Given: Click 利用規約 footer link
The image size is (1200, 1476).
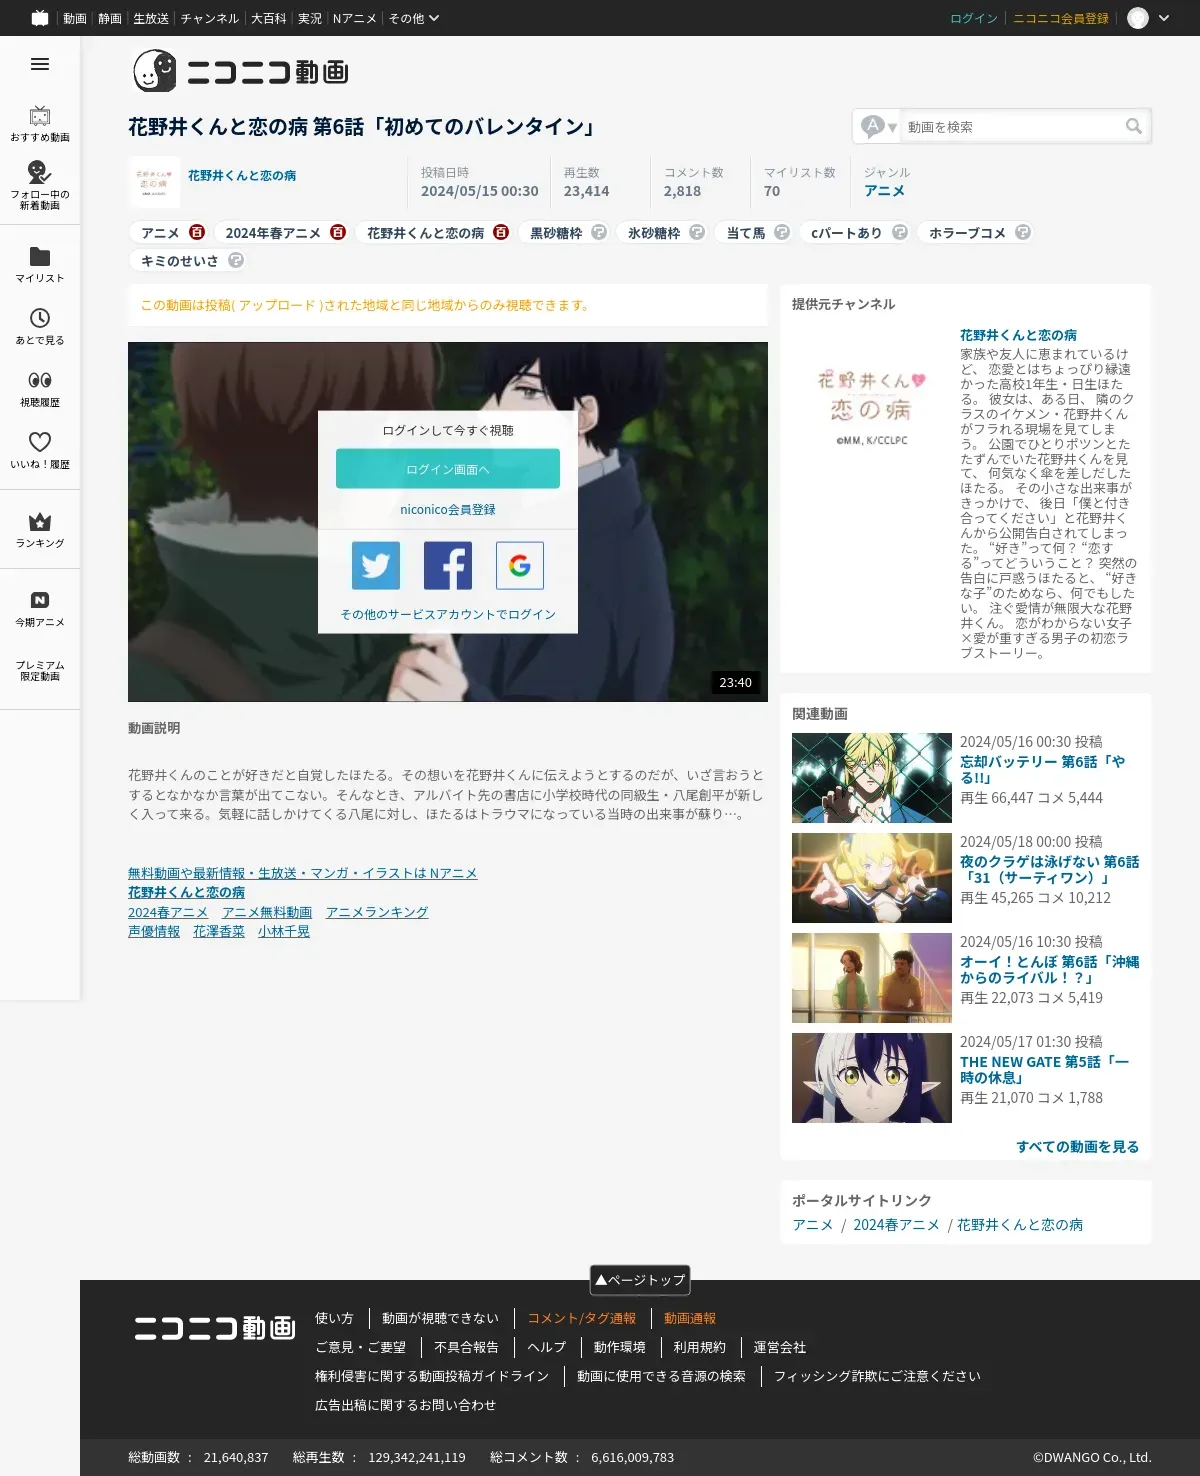Looking at the screenshot, I should 699,1347.
